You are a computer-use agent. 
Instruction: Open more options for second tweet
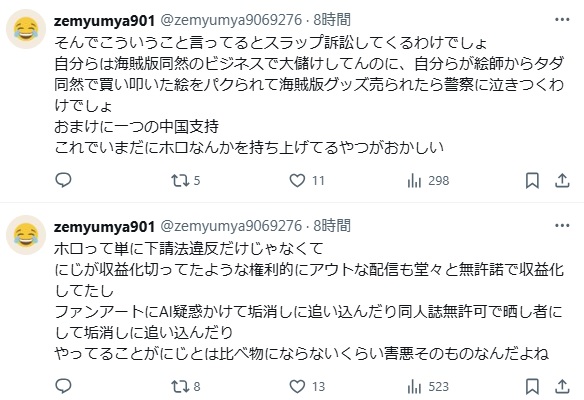562,225
